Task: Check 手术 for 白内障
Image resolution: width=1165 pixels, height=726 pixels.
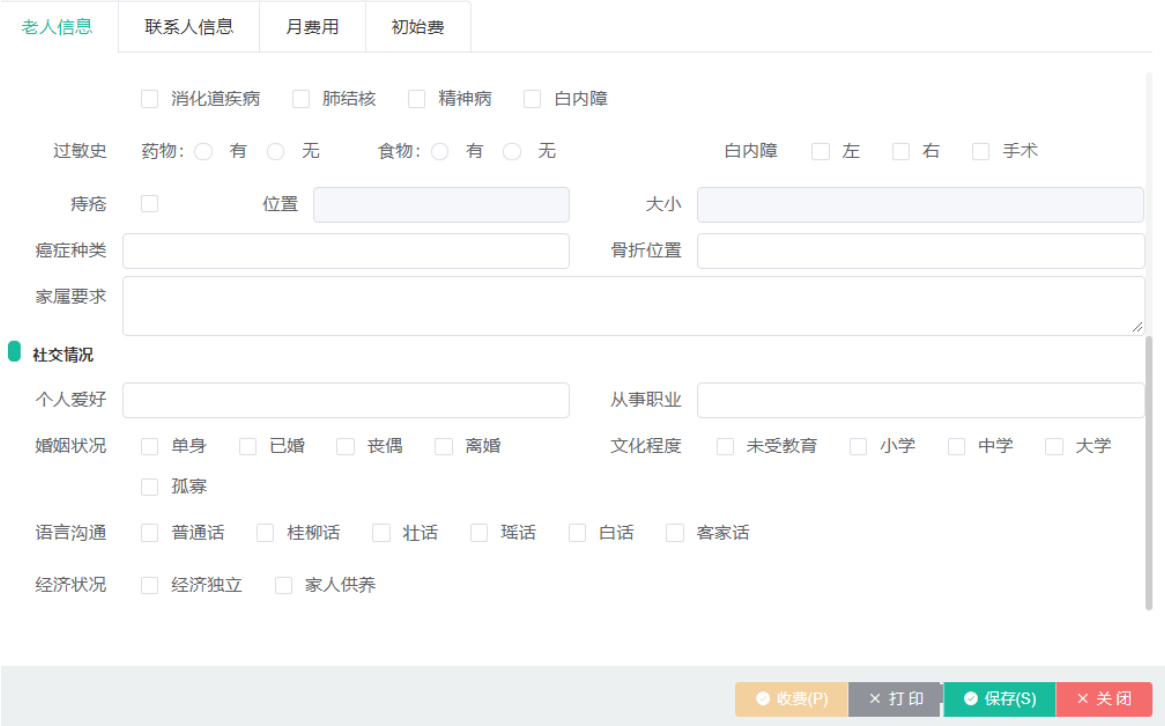Action: (981, 152)
